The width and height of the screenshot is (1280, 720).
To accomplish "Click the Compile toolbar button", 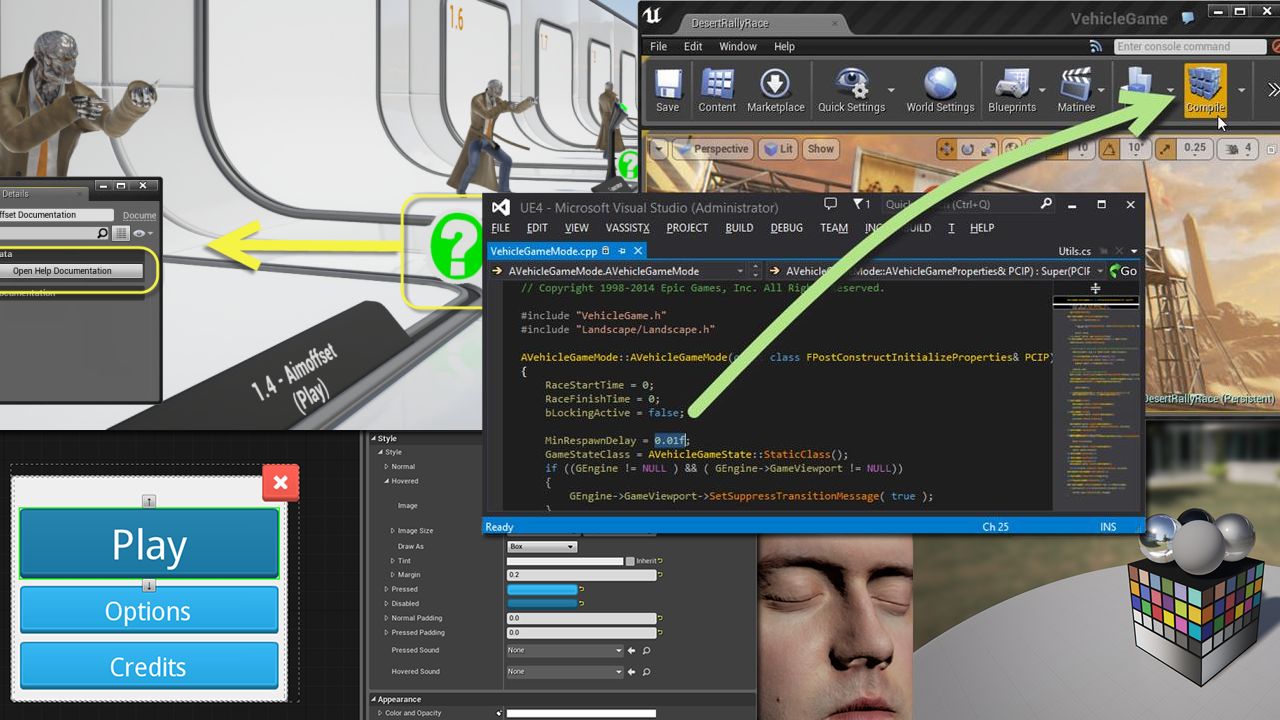I will click(1205, 90).
